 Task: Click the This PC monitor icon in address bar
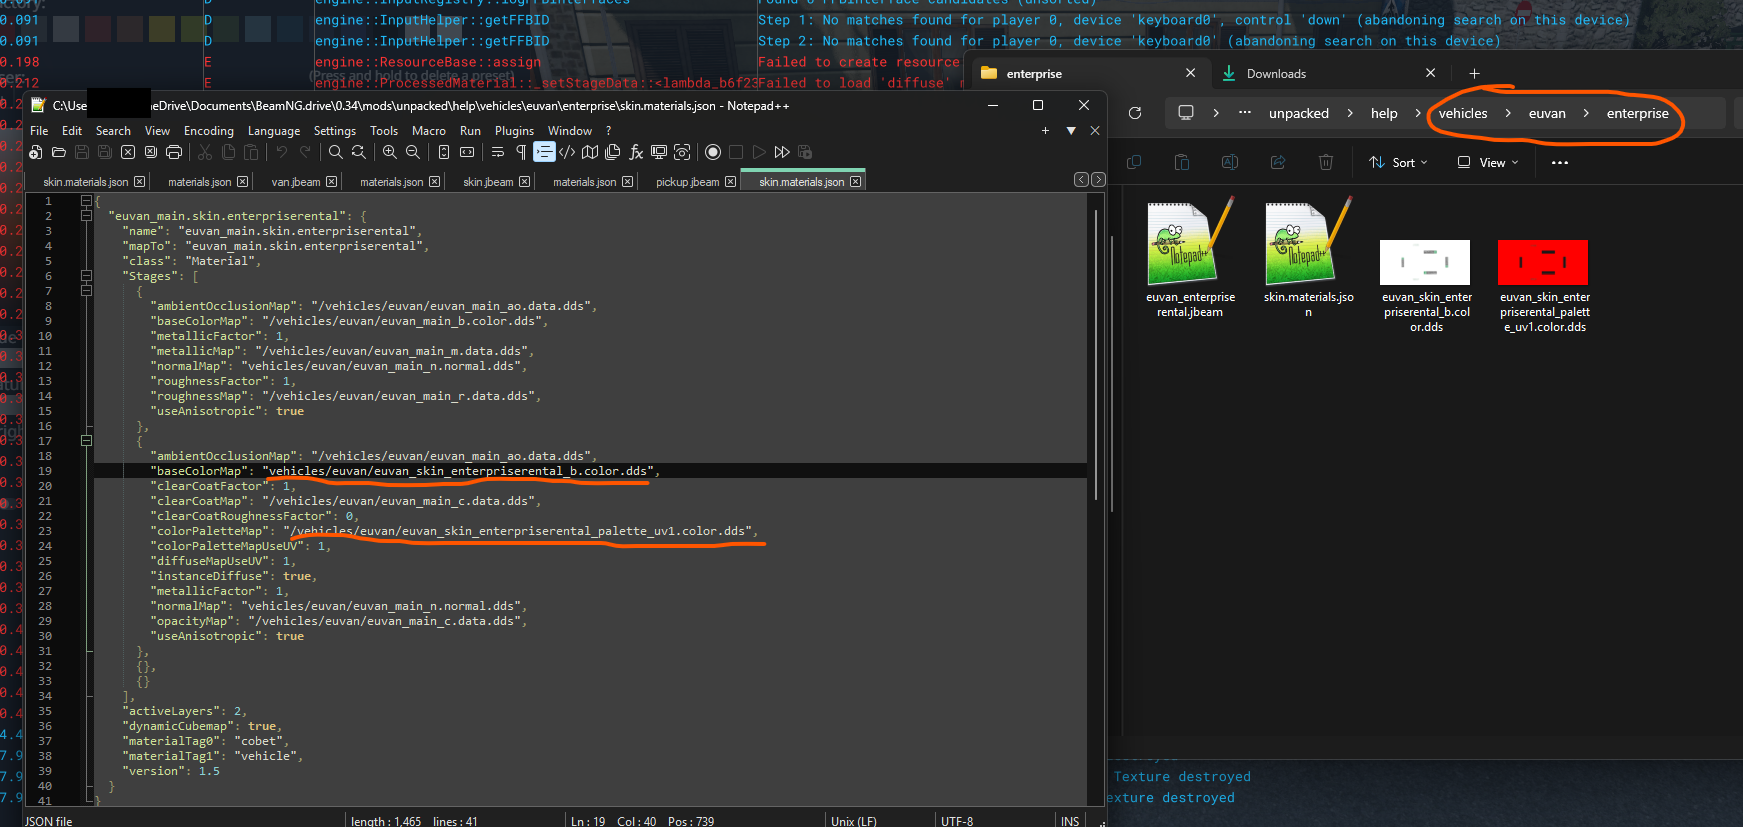pos(1186,113)
